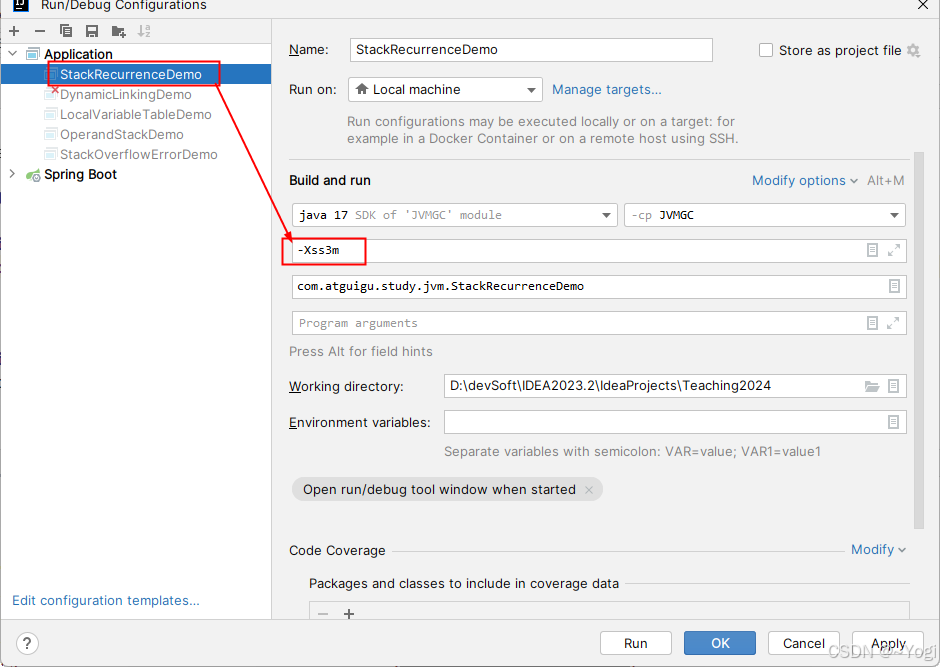Viewport: 940px width, 667px height.
Task: Enable the Store as project file checkbox
Action: [766, 50]
